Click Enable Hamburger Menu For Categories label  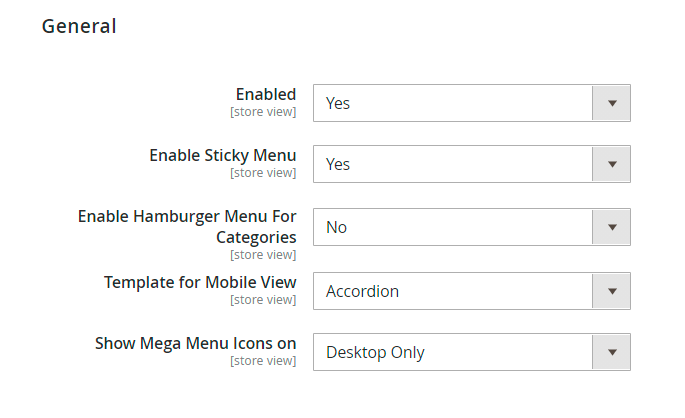point(187,227)
